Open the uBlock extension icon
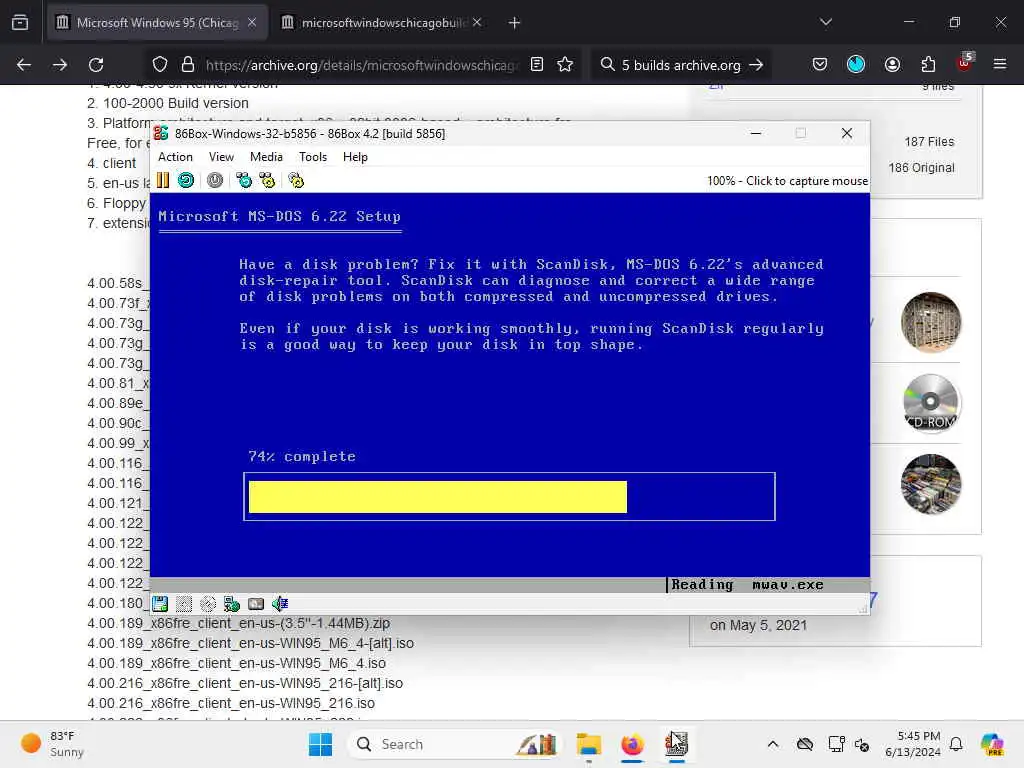Screen dimensions: 1024x768 [x=965, y=63]
